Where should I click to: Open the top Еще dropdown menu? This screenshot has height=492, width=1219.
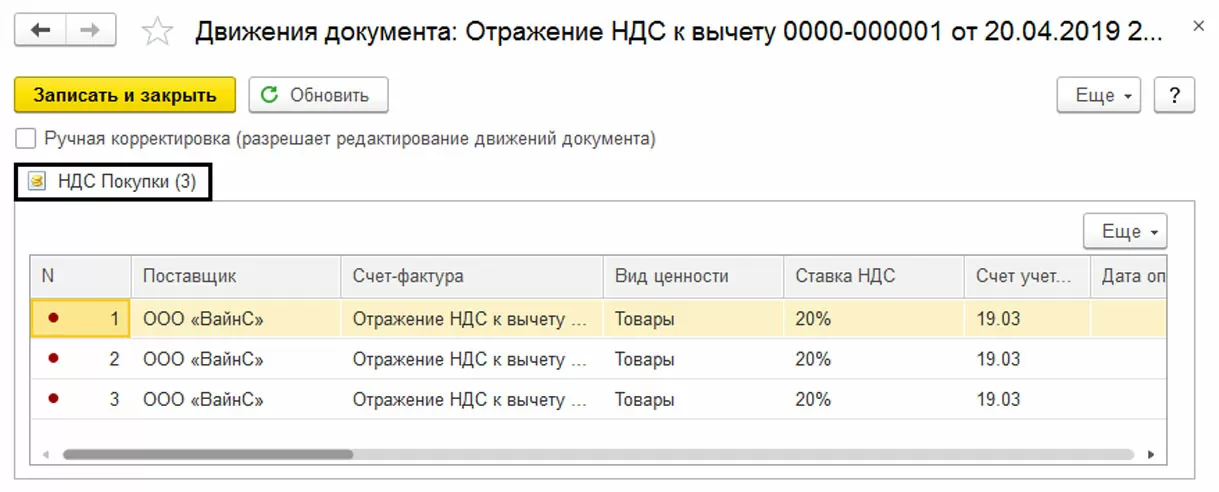[1099, 95]
